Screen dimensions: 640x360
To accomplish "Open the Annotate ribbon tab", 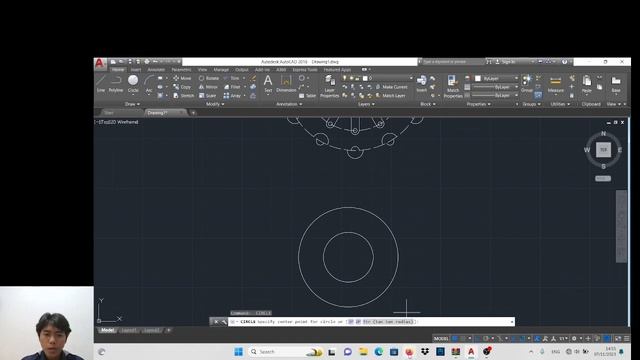I will tap(156, 70).
